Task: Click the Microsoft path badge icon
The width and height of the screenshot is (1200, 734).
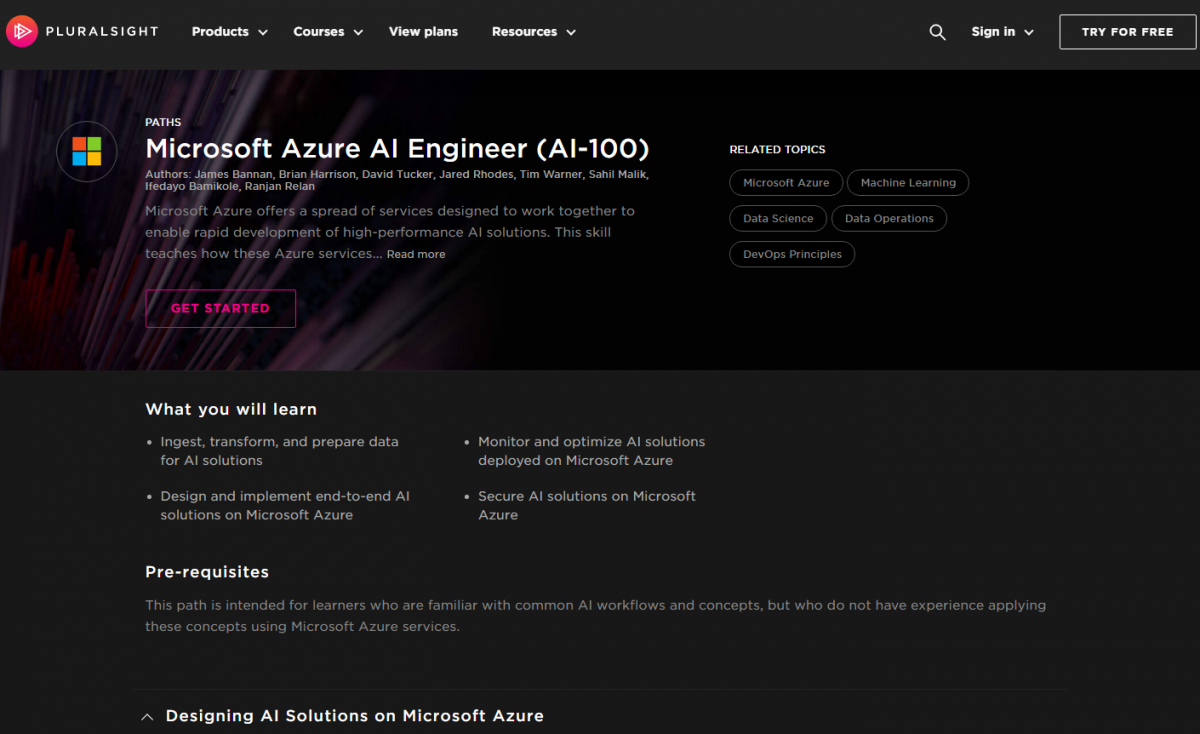Action: [86, 152]
